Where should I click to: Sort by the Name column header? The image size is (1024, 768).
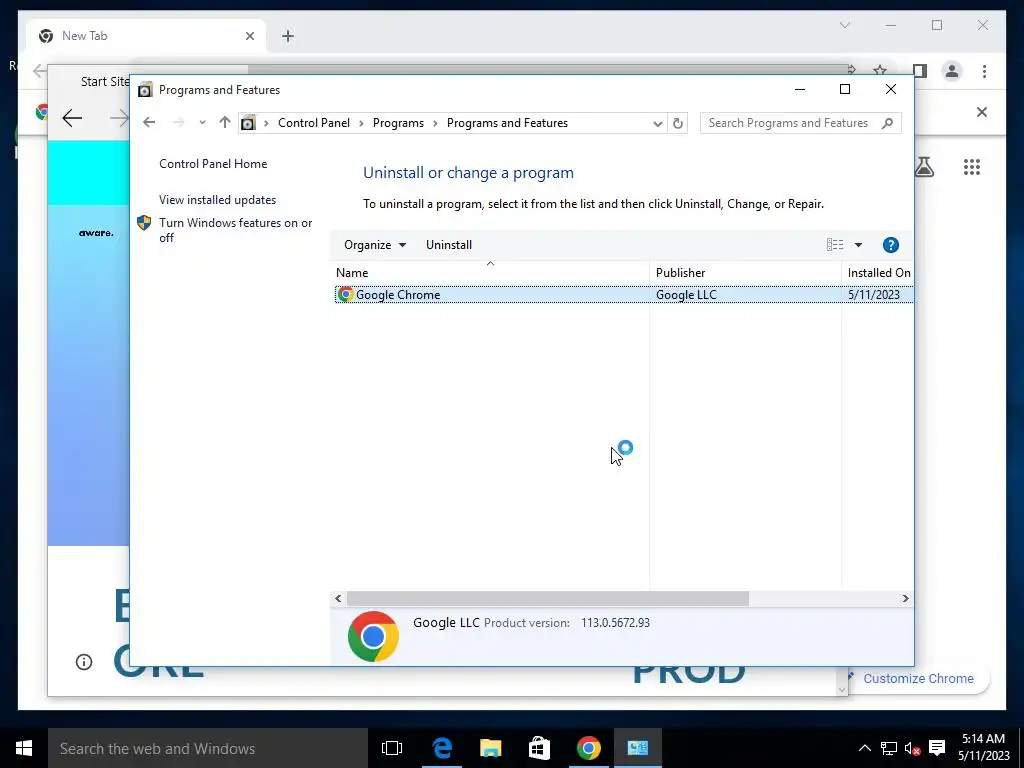(x=490, y=273)
